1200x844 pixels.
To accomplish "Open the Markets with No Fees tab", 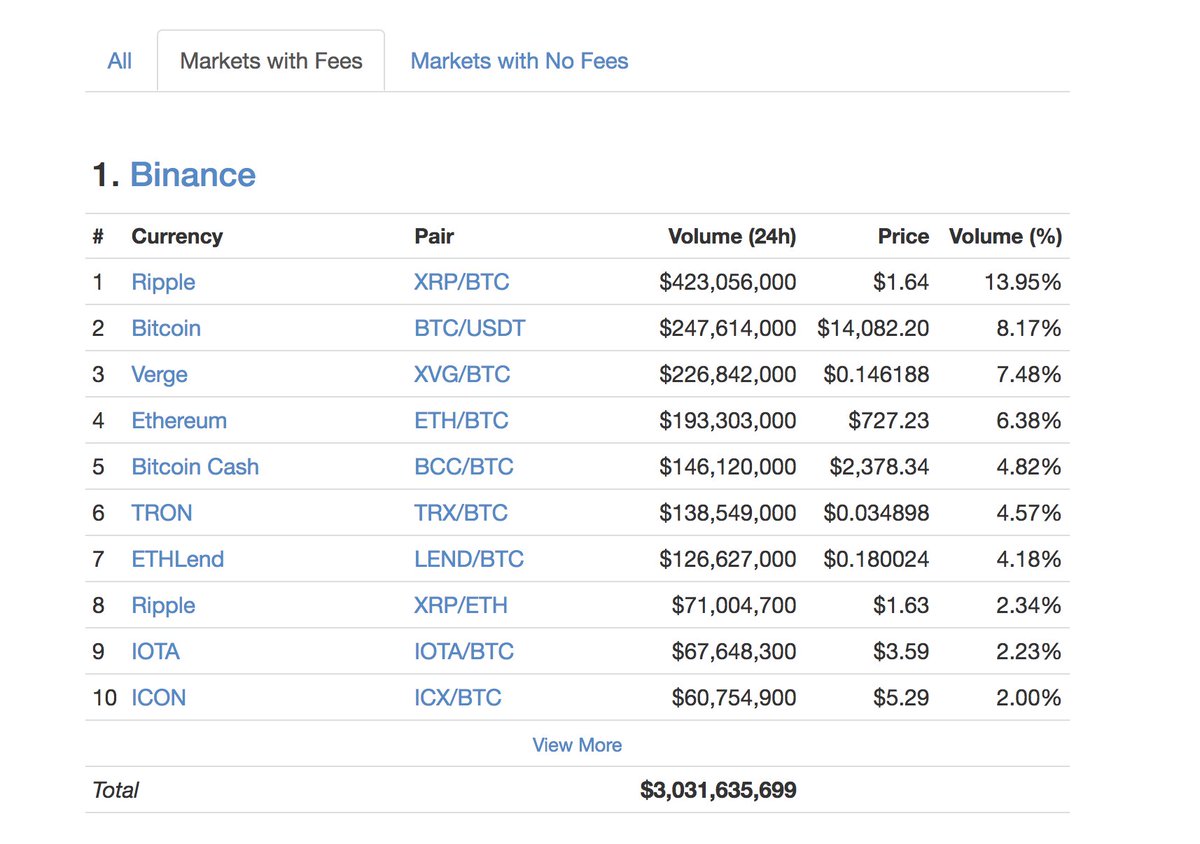I will coord(519,61).
